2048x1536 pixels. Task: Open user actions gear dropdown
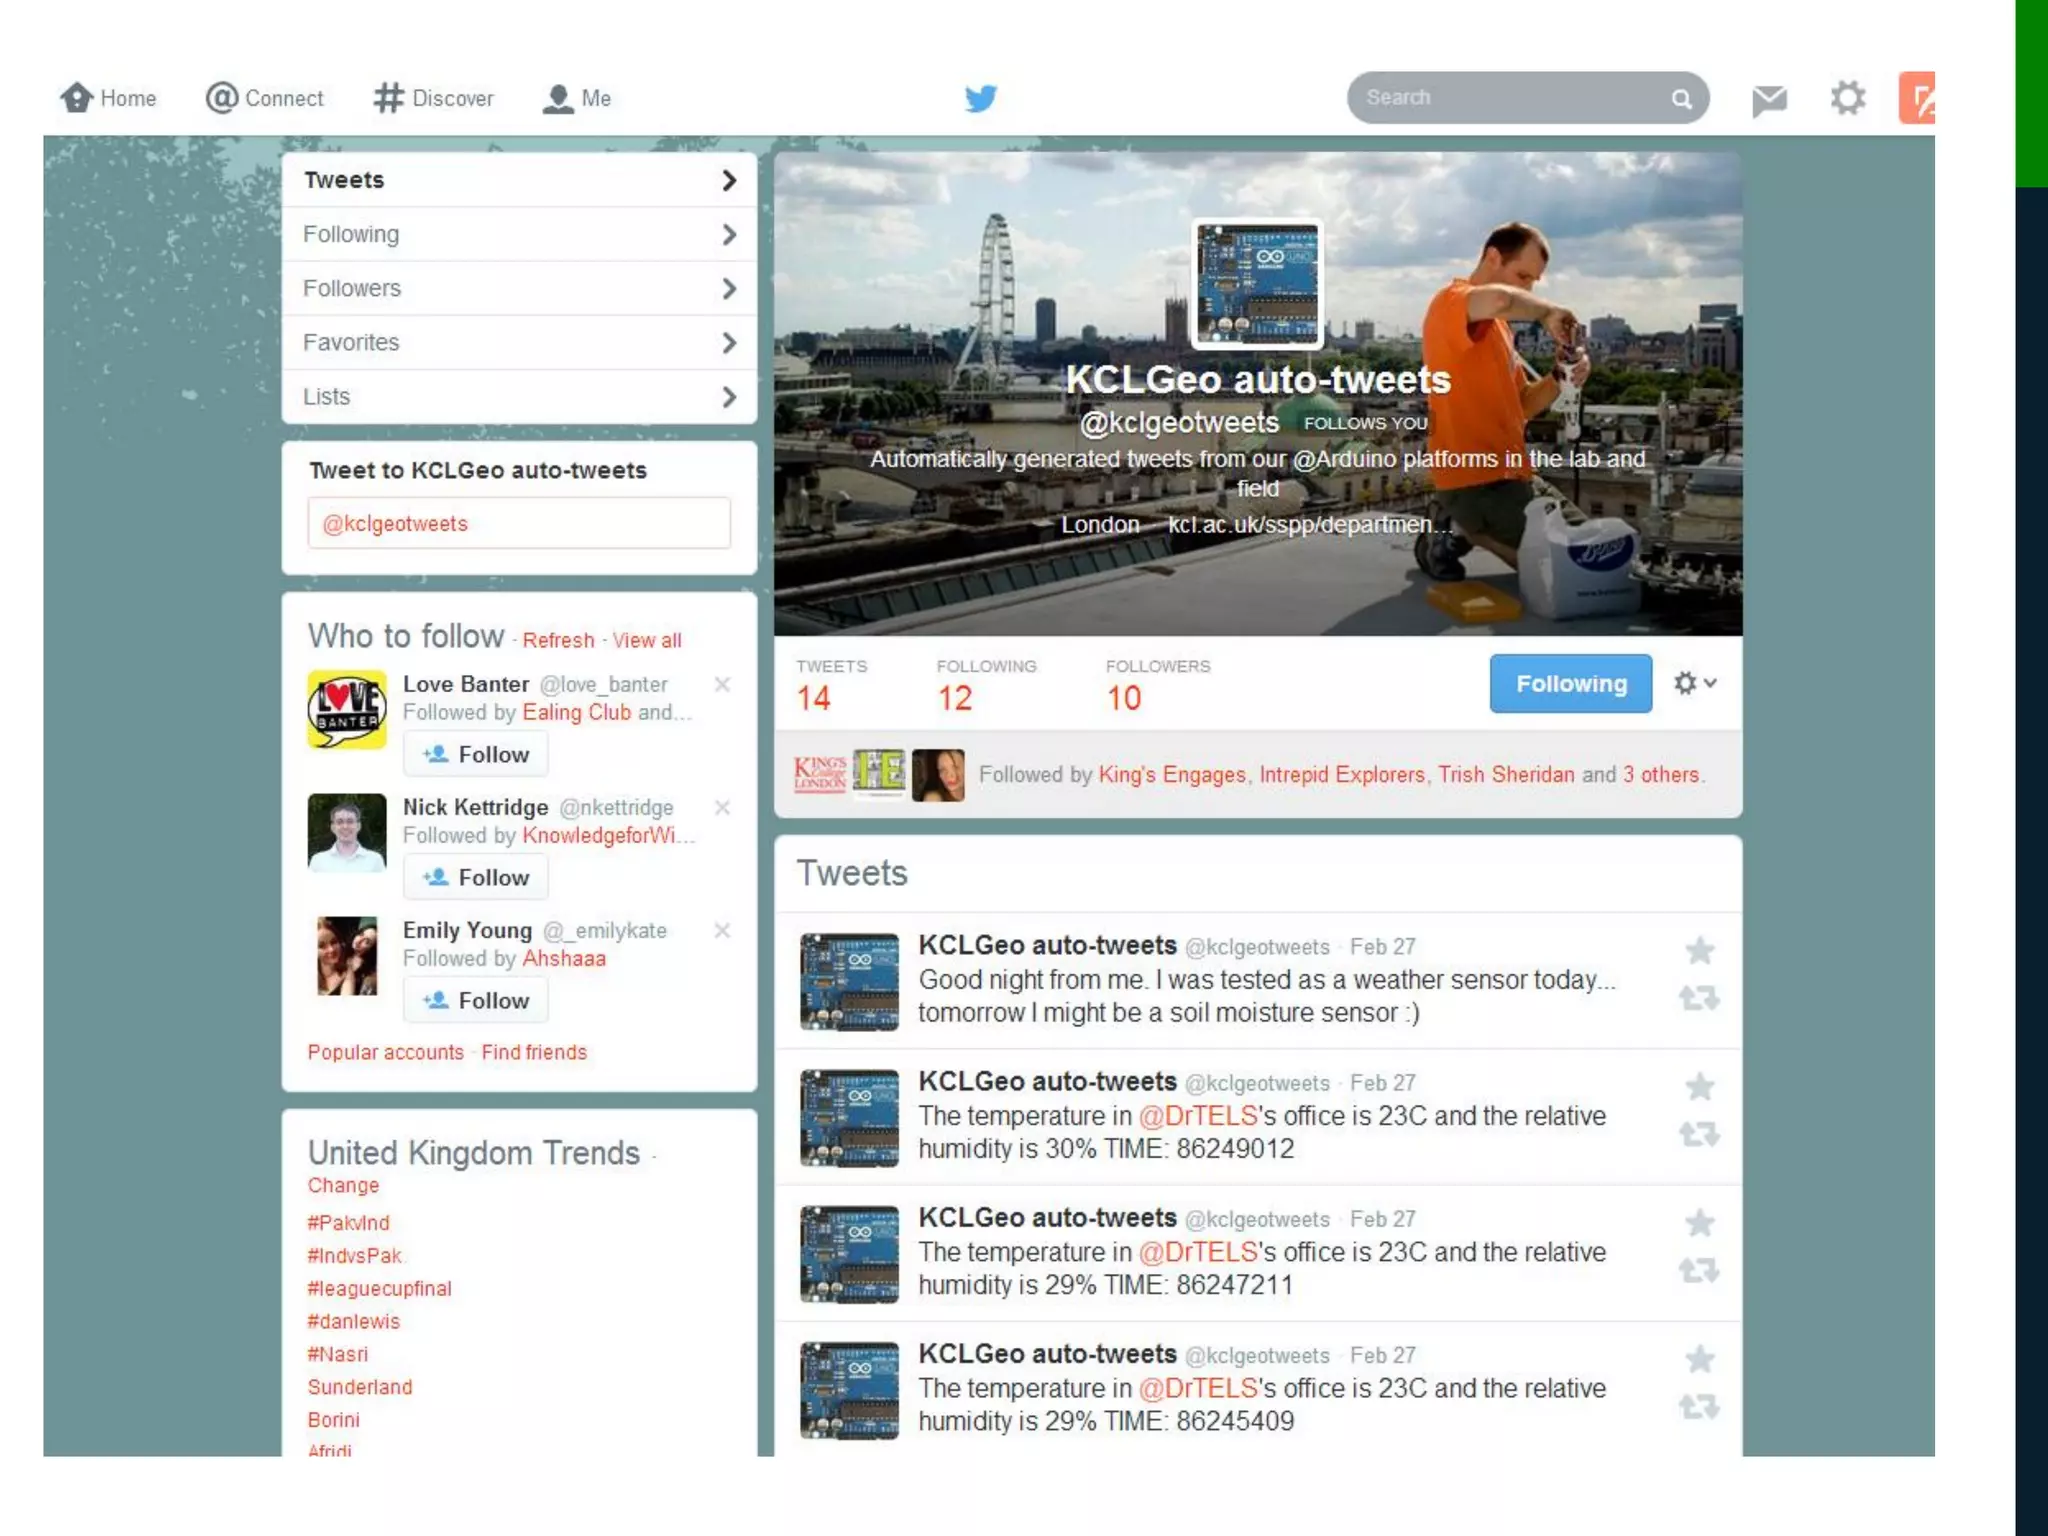(1694, 683)
